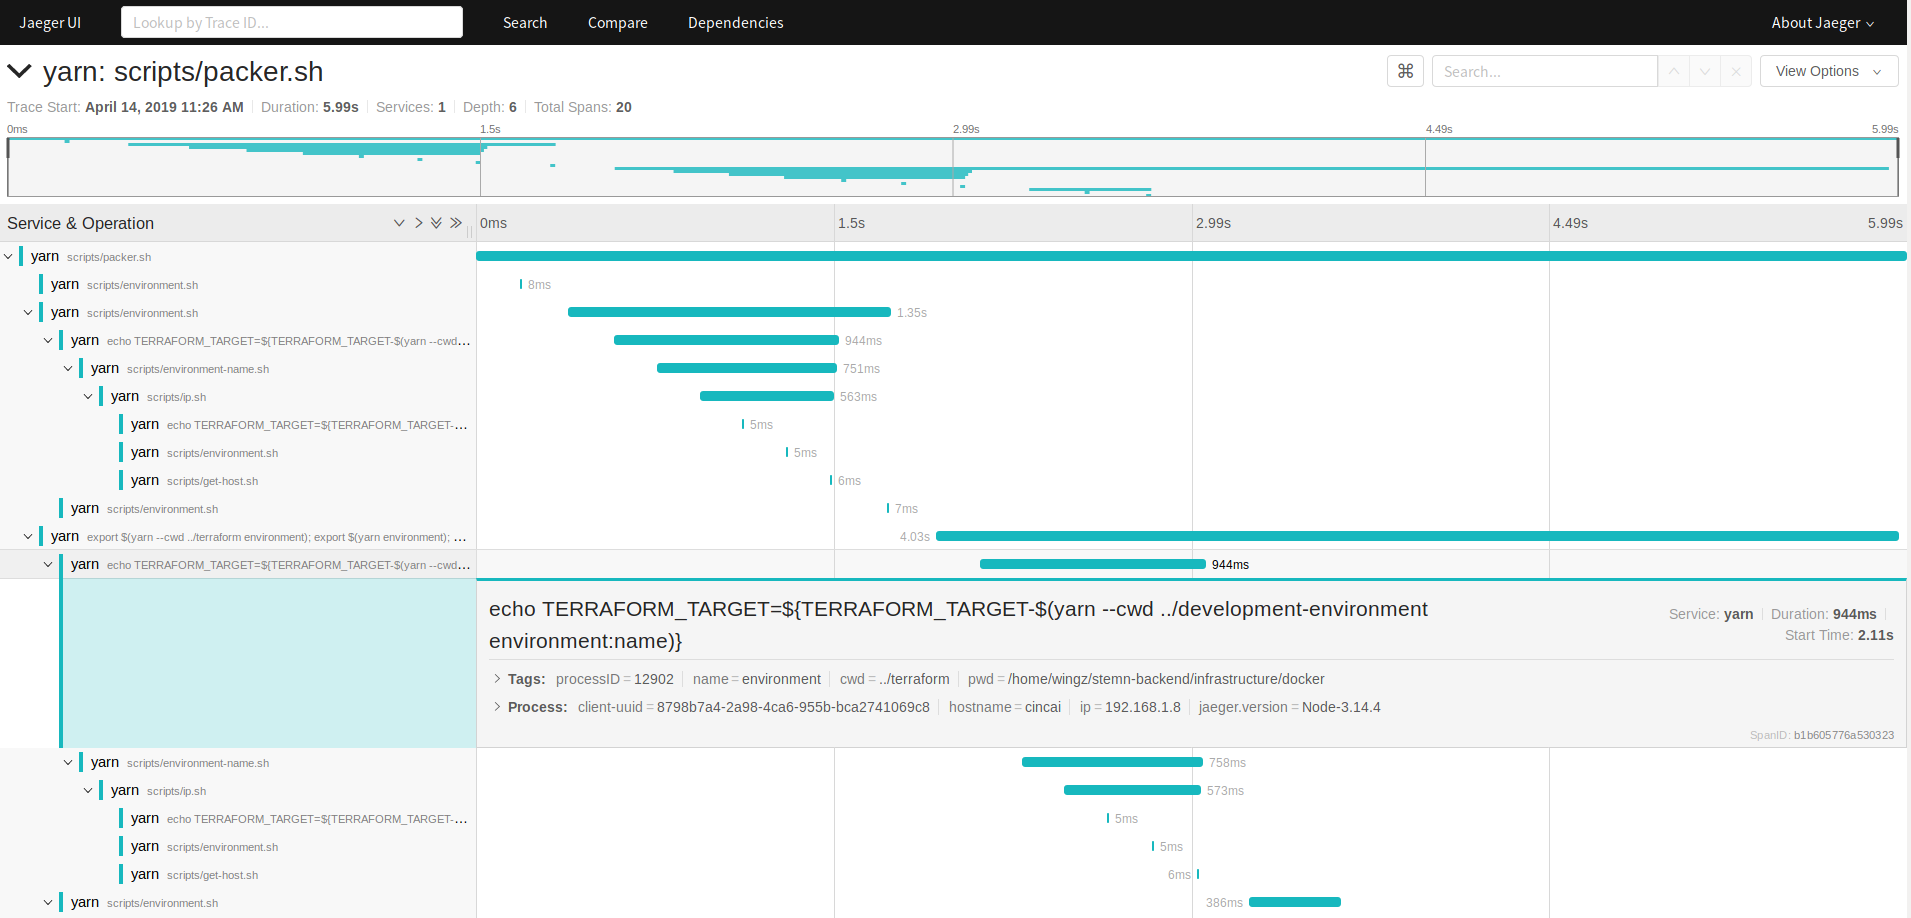Go to Jaeger UI home
Viewport: 1911px width, 918px height.
[50, 22]
